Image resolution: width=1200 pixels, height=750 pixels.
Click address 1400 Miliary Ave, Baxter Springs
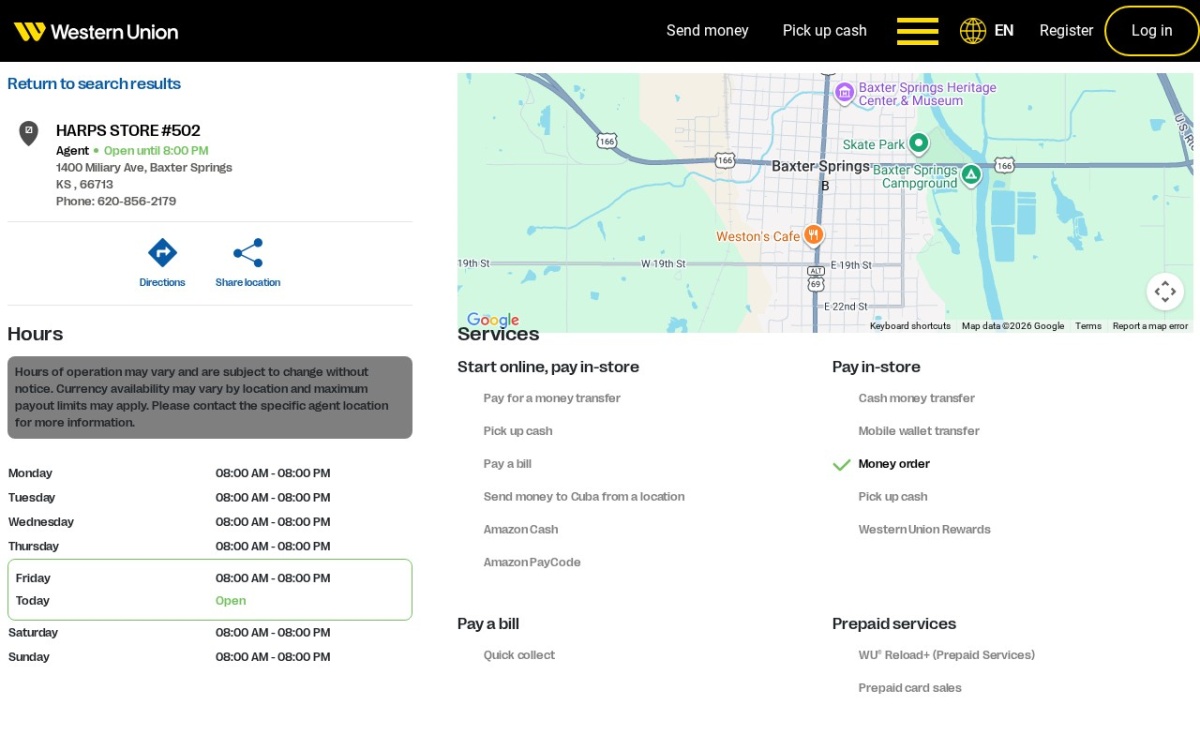click(x=144, y=168)
